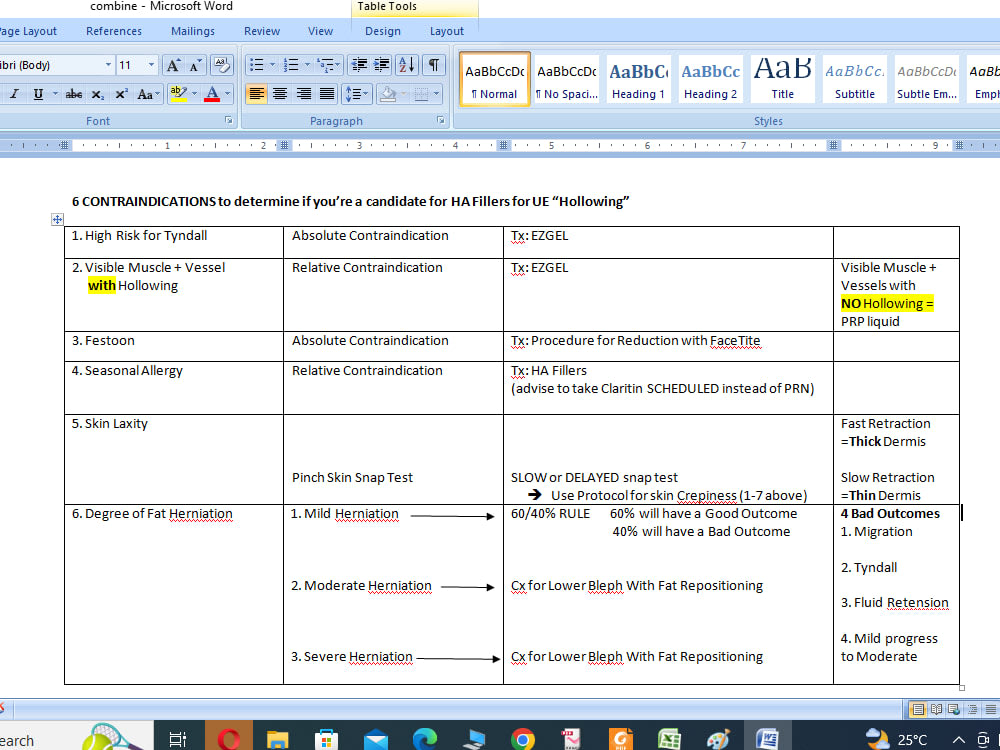Center align text

click(280, 94)
